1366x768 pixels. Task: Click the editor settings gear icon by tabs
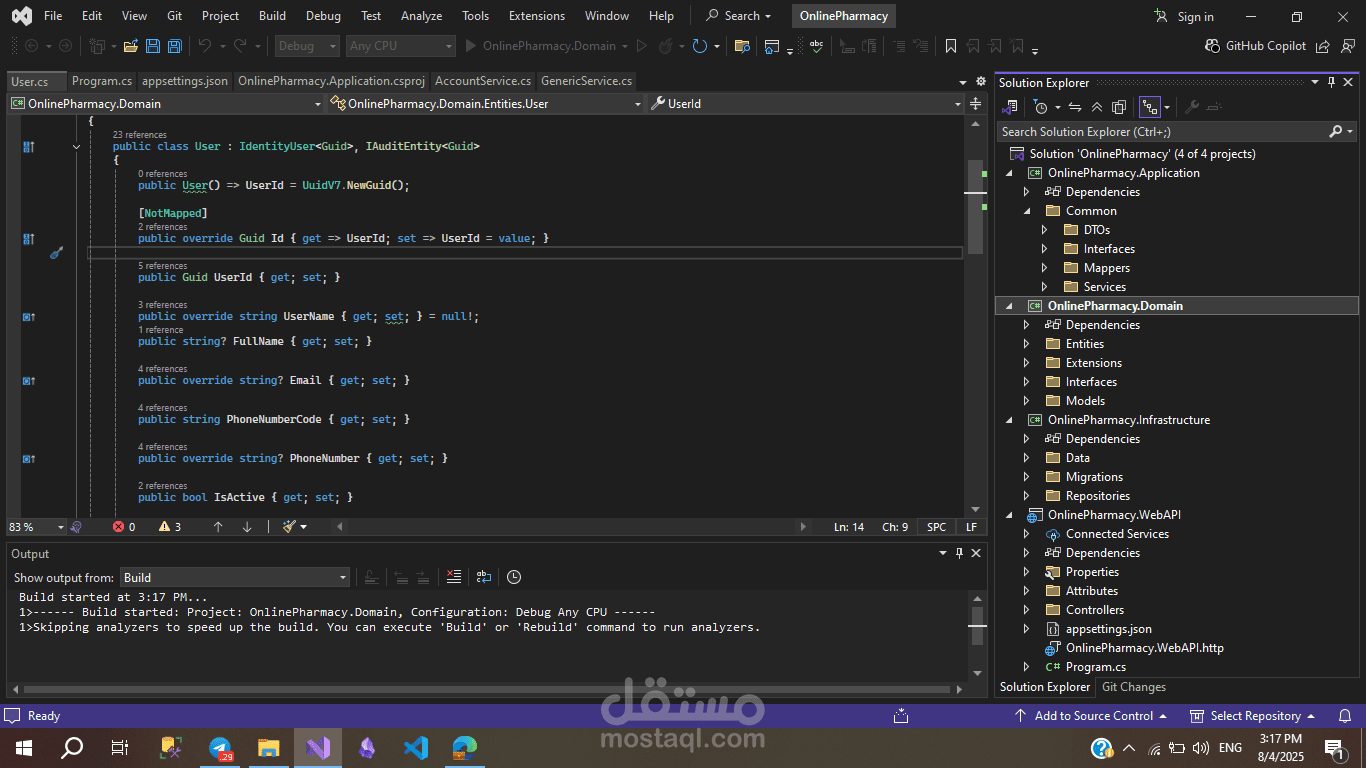(x=979, y=82)
